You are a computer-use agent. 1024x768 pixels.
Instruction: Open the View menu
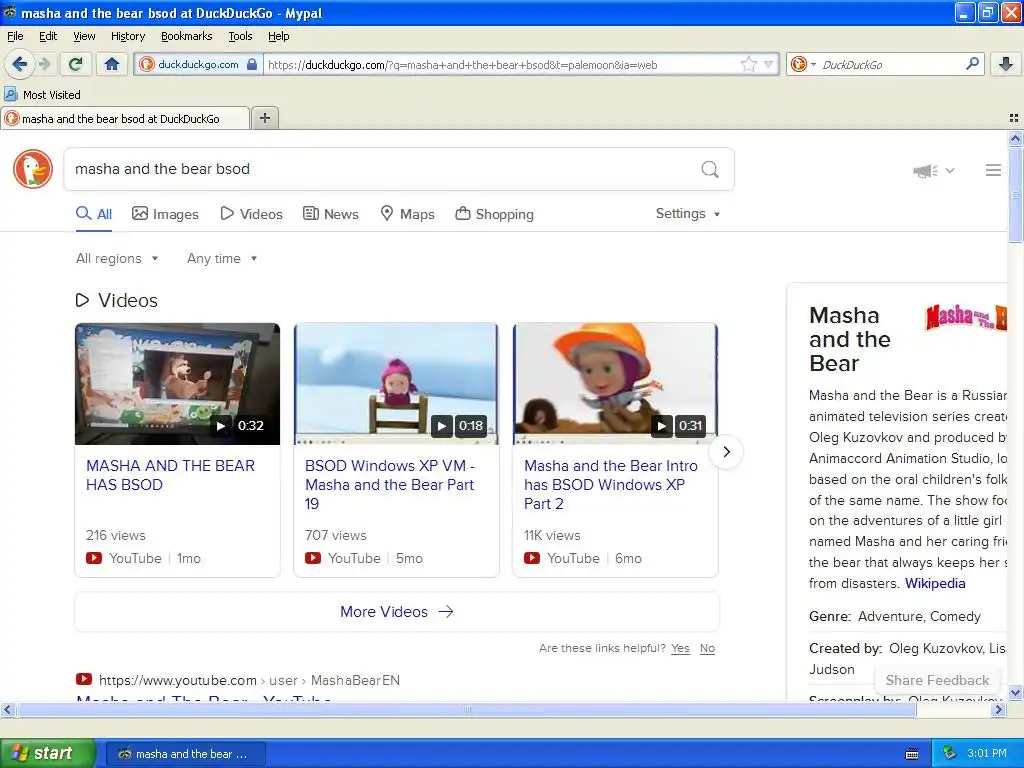[84, 36]
